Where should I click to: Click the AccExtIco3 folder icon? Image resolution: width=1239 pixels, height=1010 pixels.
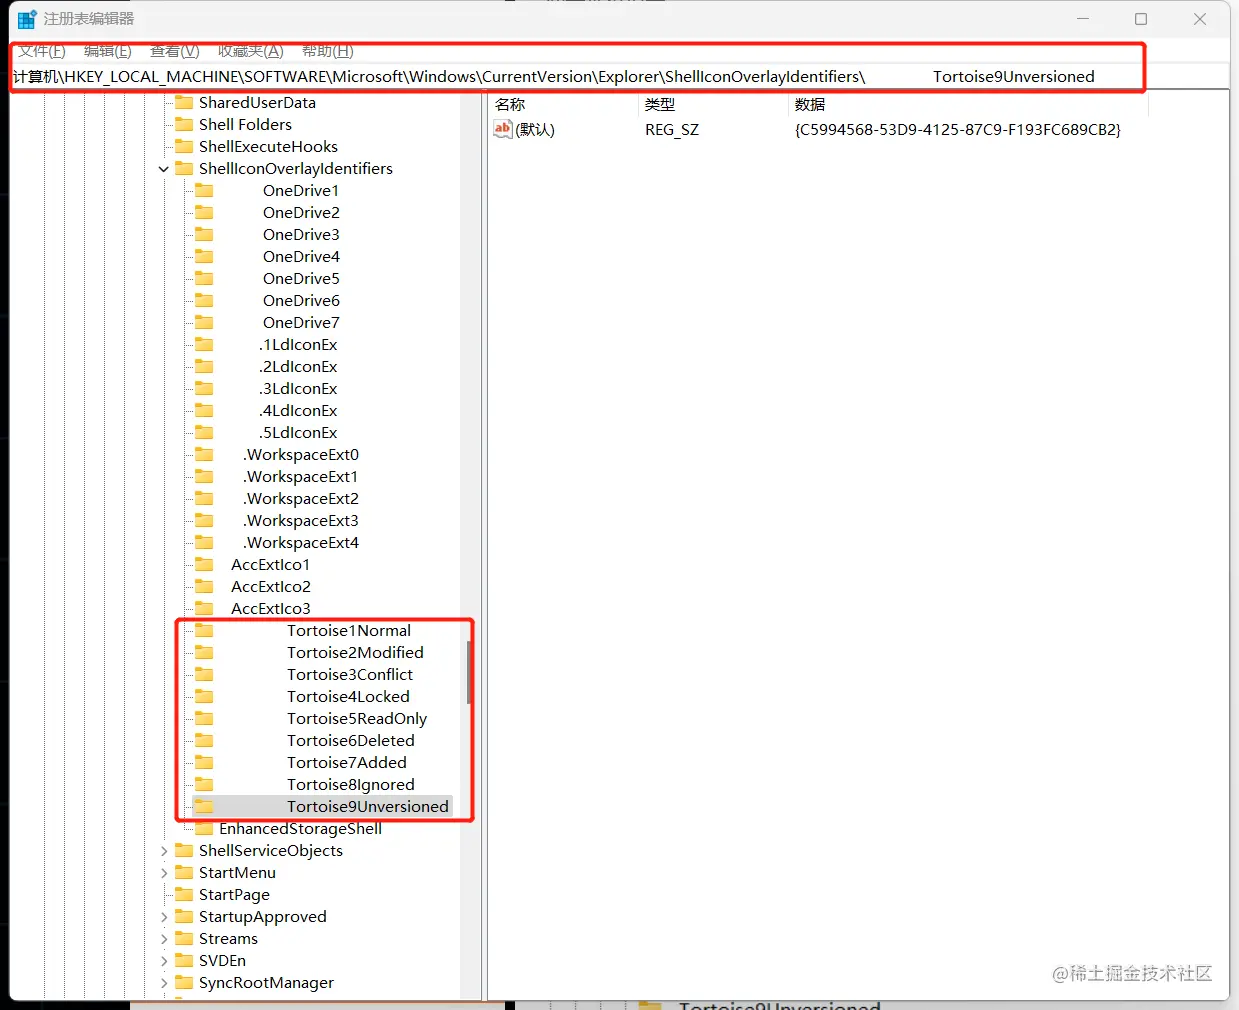(204, 608)
